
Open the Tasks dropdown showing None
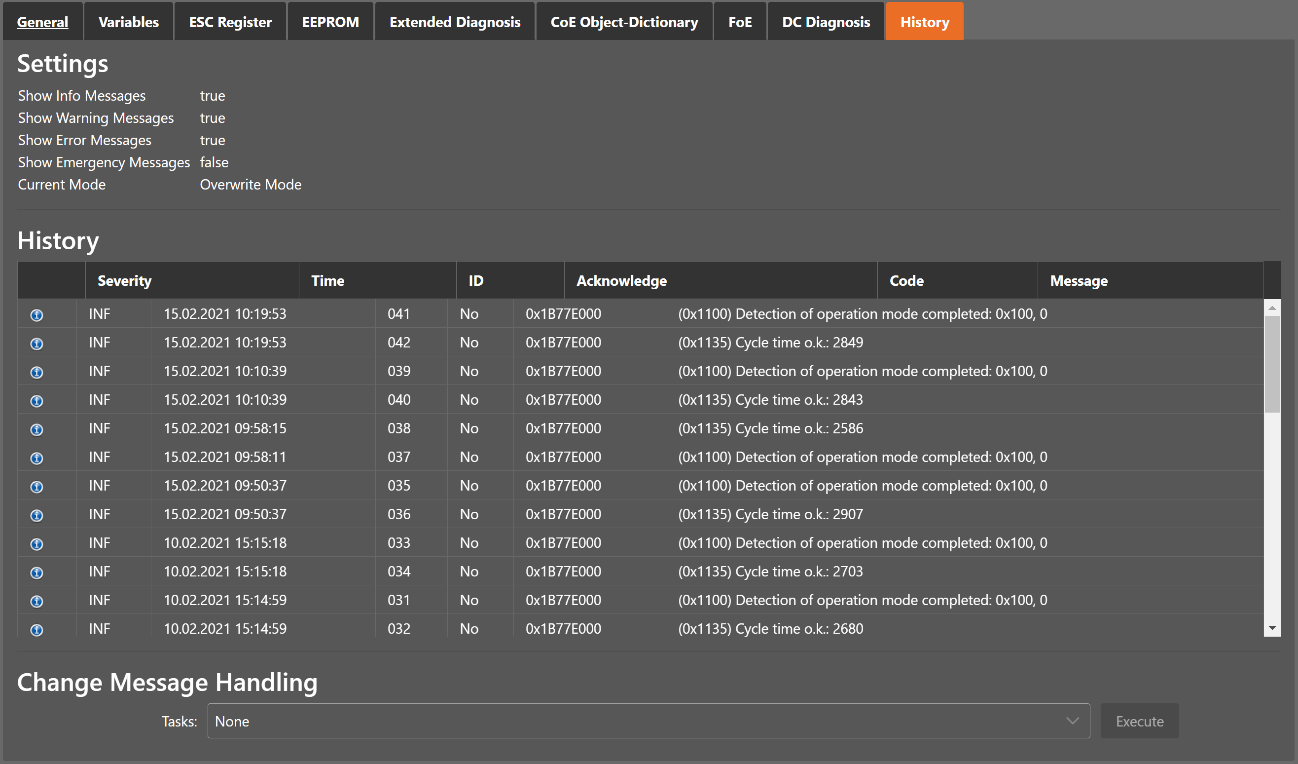point(648,721)
